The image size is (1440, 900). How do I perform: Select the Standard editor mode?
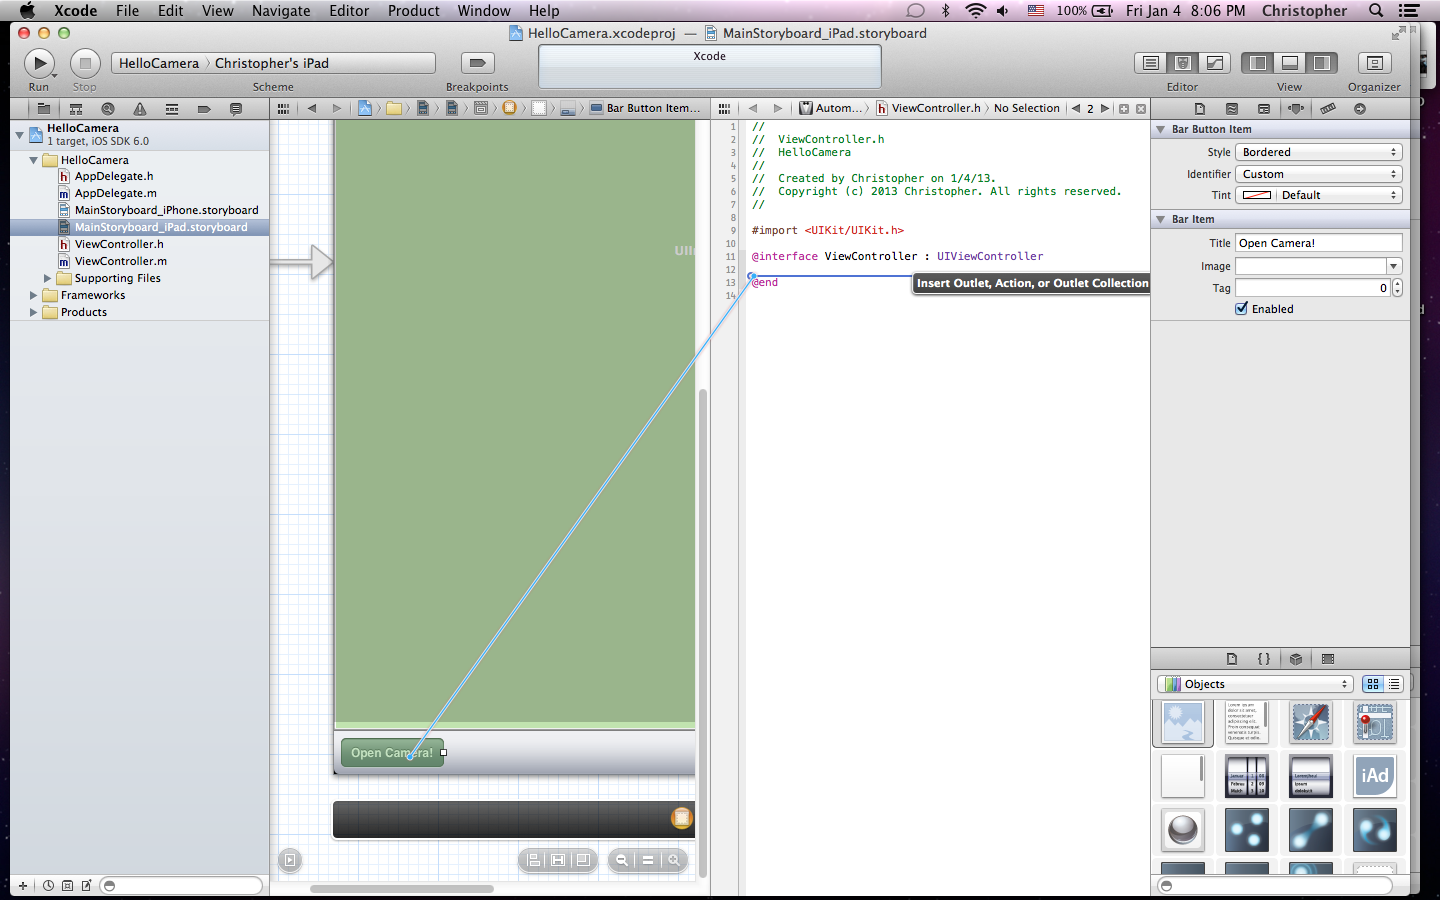pyautogui.click(x=1151, y=63)
